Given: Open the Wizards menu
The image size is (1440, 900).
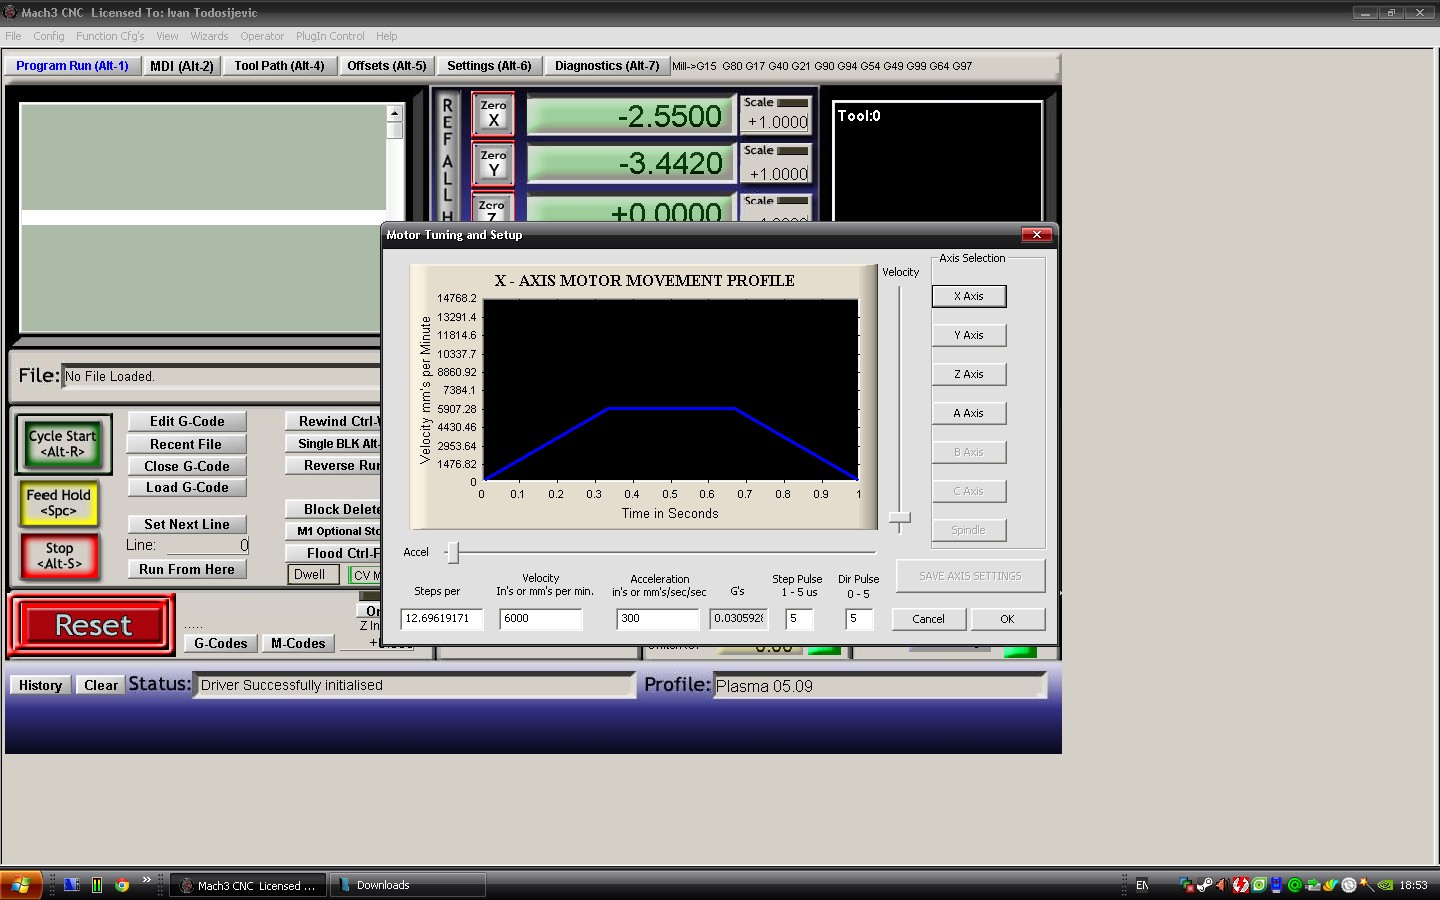Looking at the screenshot, I should (209, 36).
